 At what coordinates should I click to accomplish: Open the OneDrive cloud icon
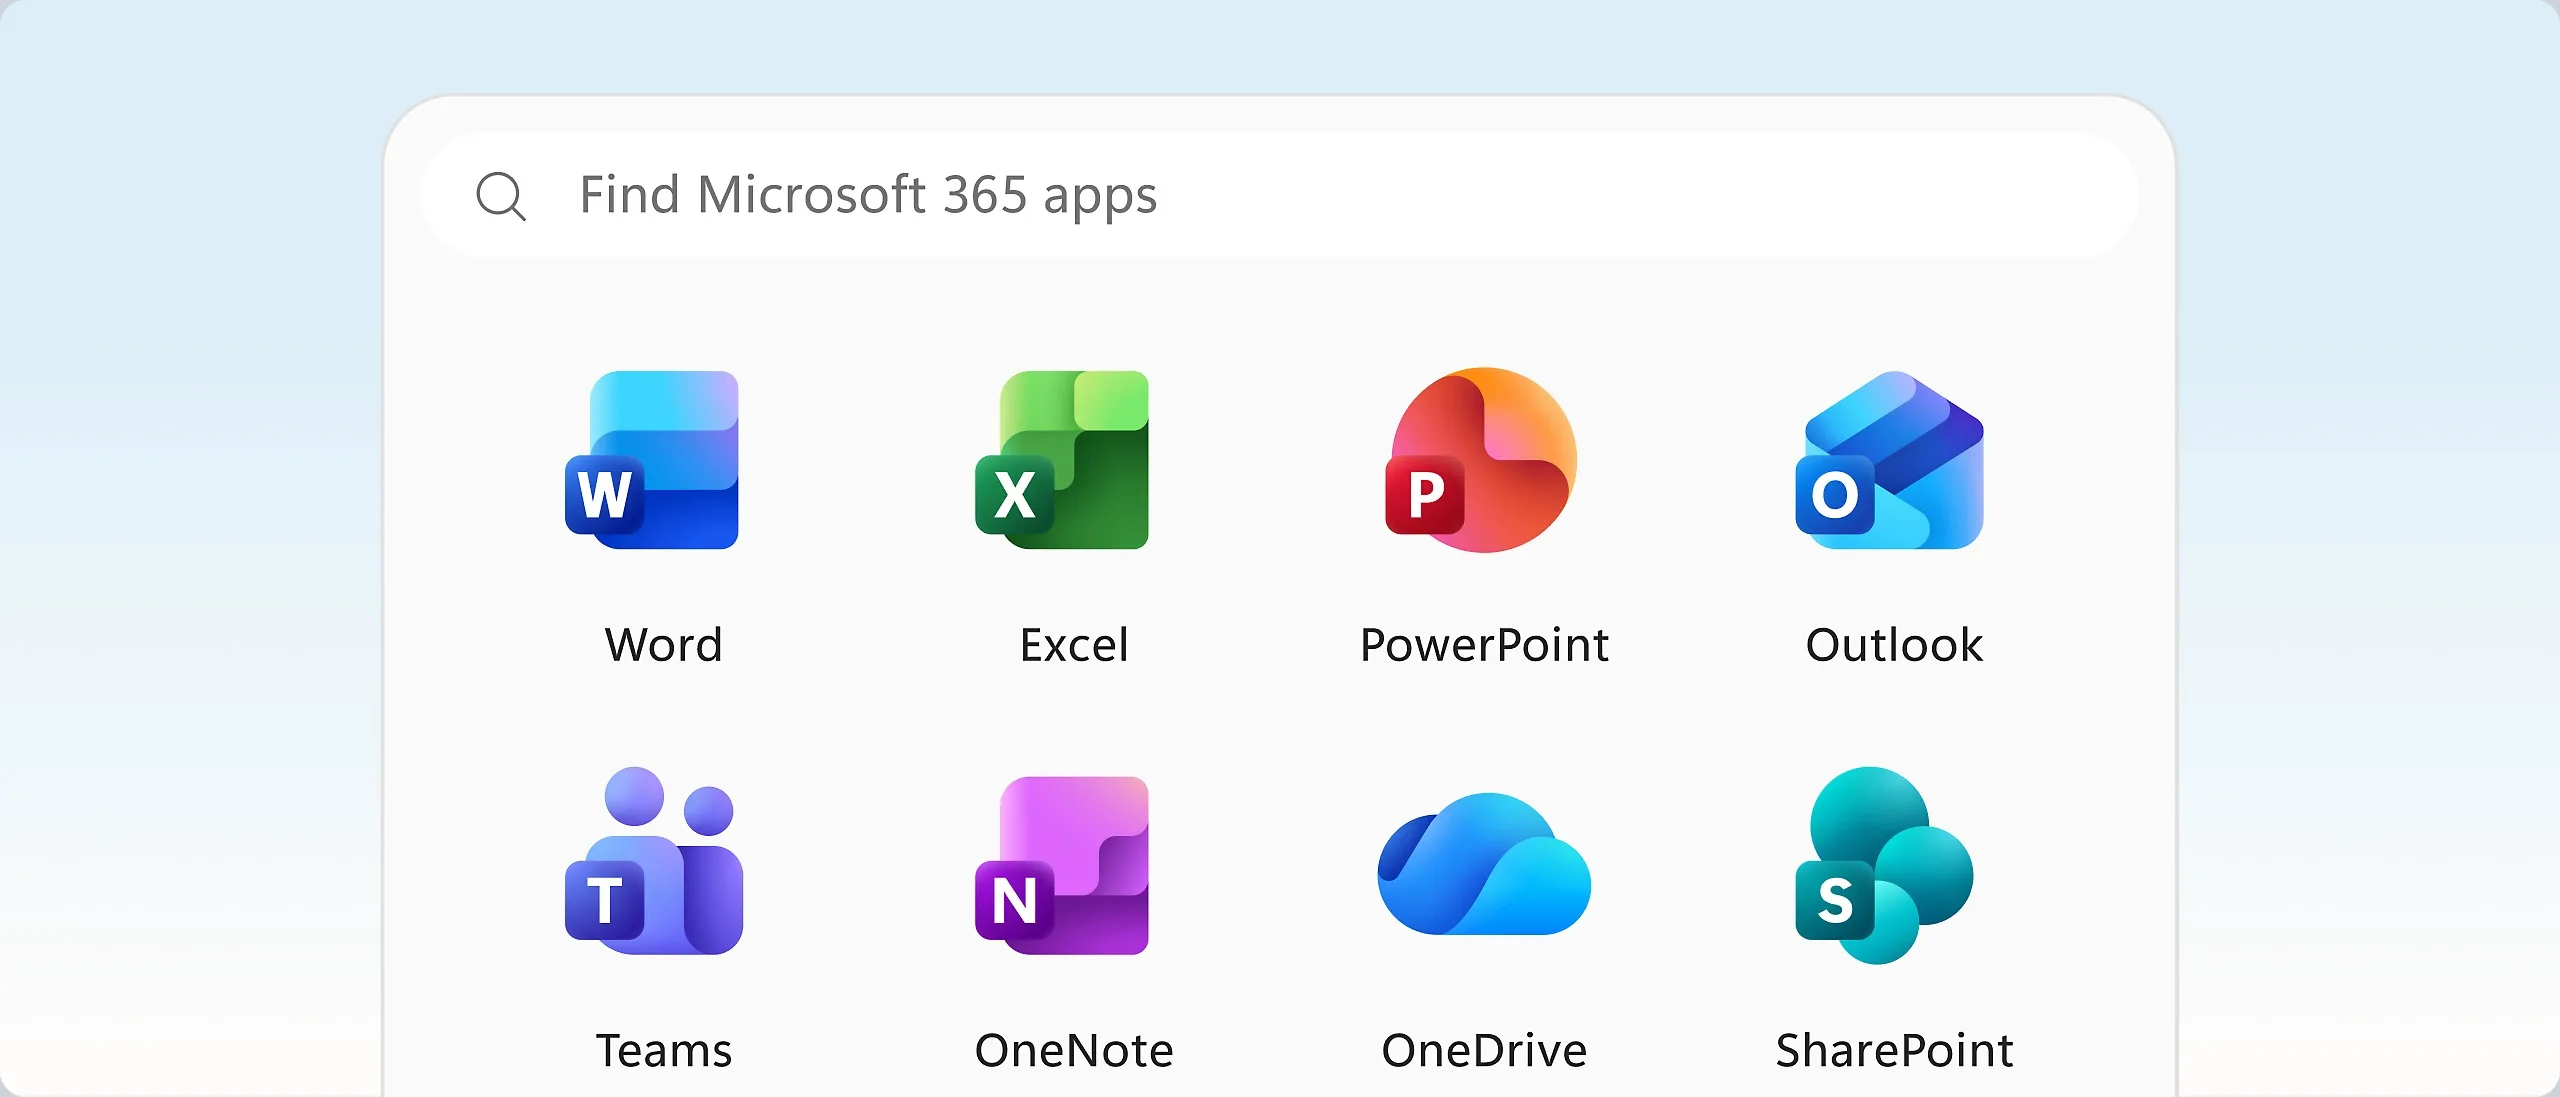tap(1484, 864)
